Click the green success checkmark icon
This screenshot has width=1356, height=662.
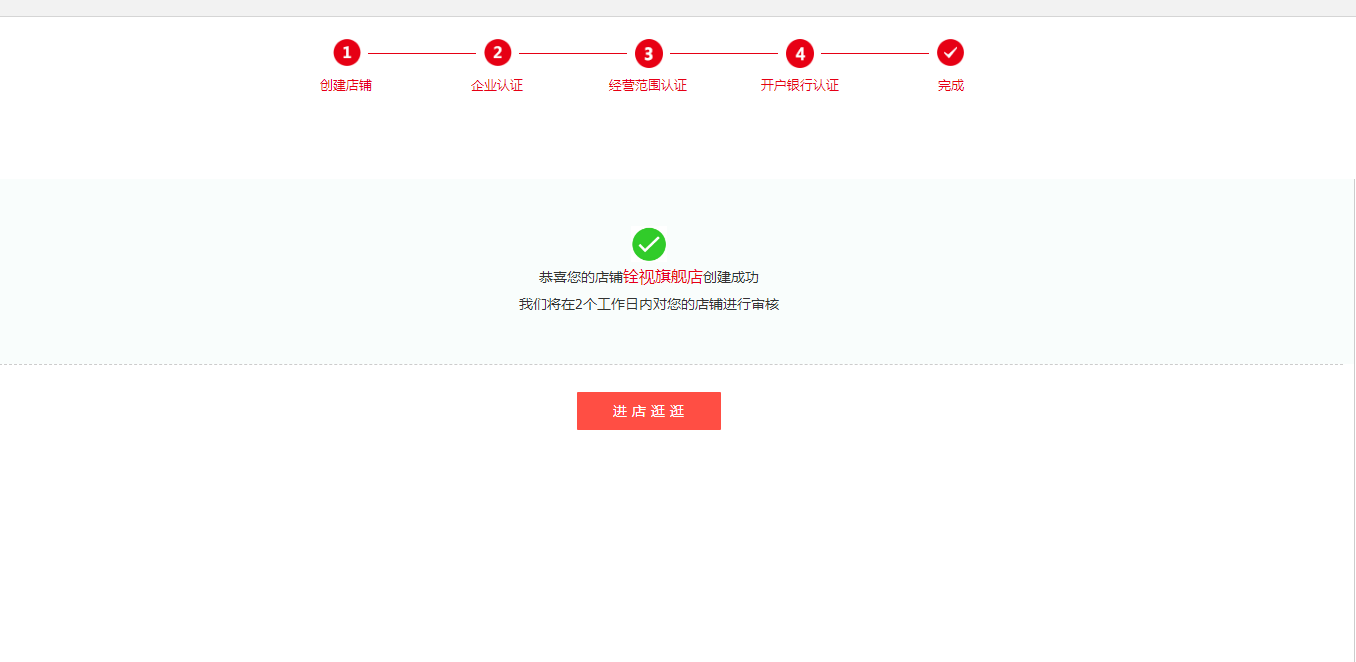tap(649, 244)
